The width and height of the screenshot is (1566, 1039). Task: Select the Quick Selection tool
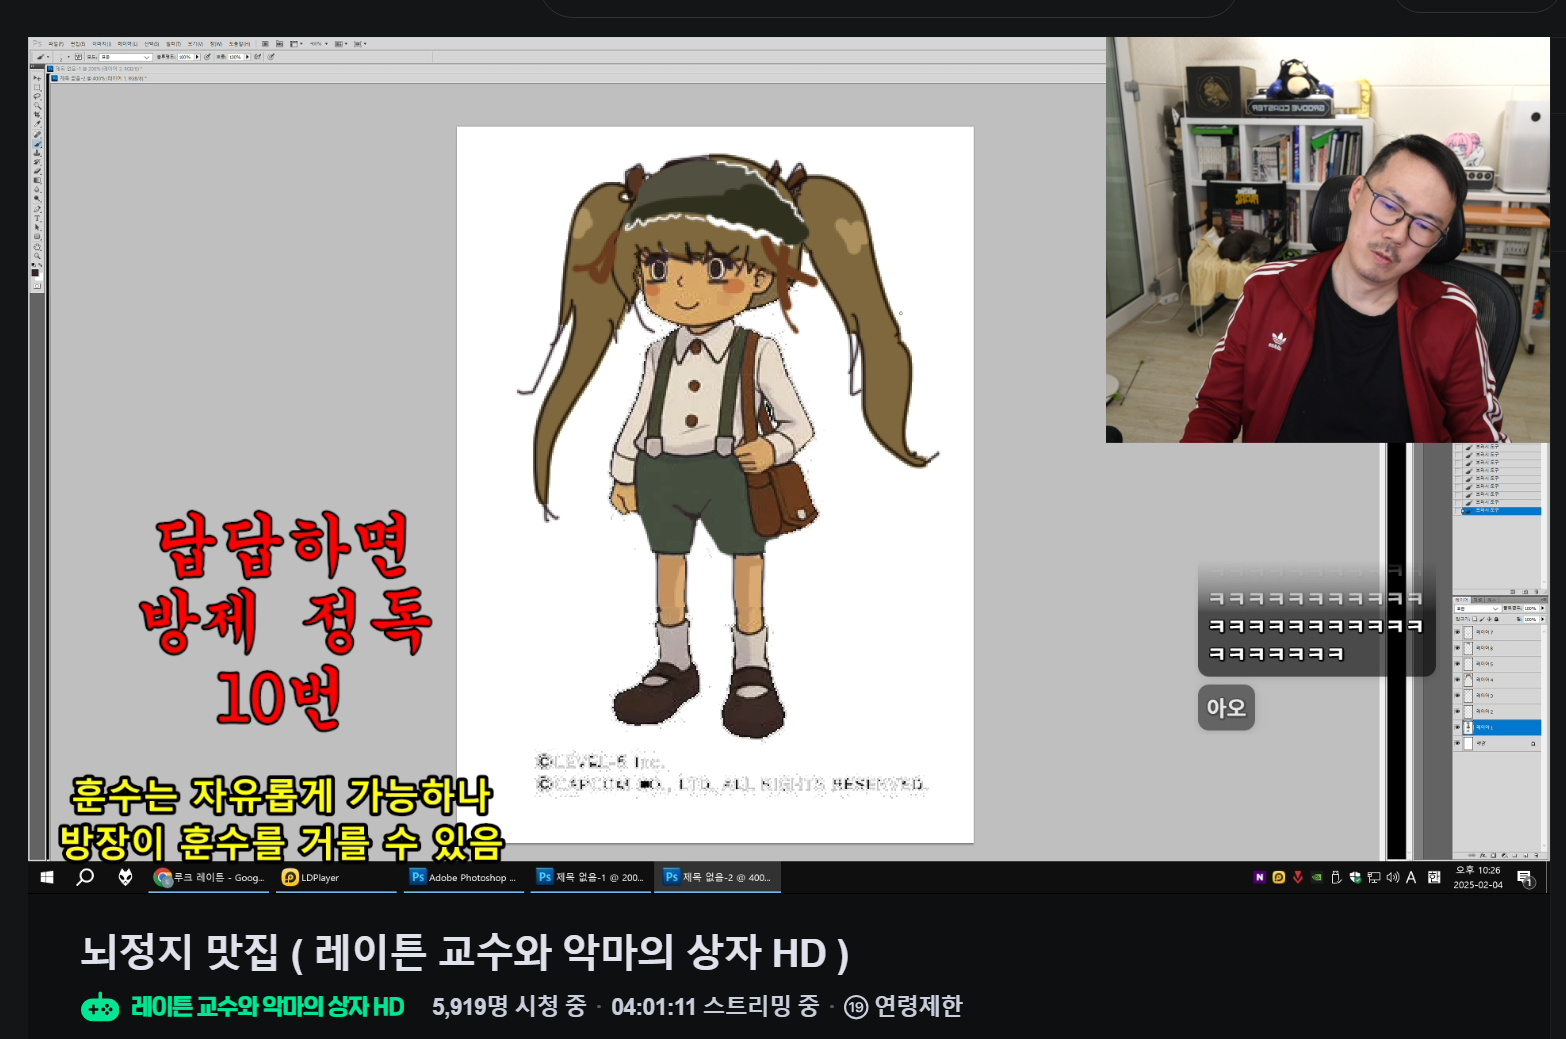point(37,105)
